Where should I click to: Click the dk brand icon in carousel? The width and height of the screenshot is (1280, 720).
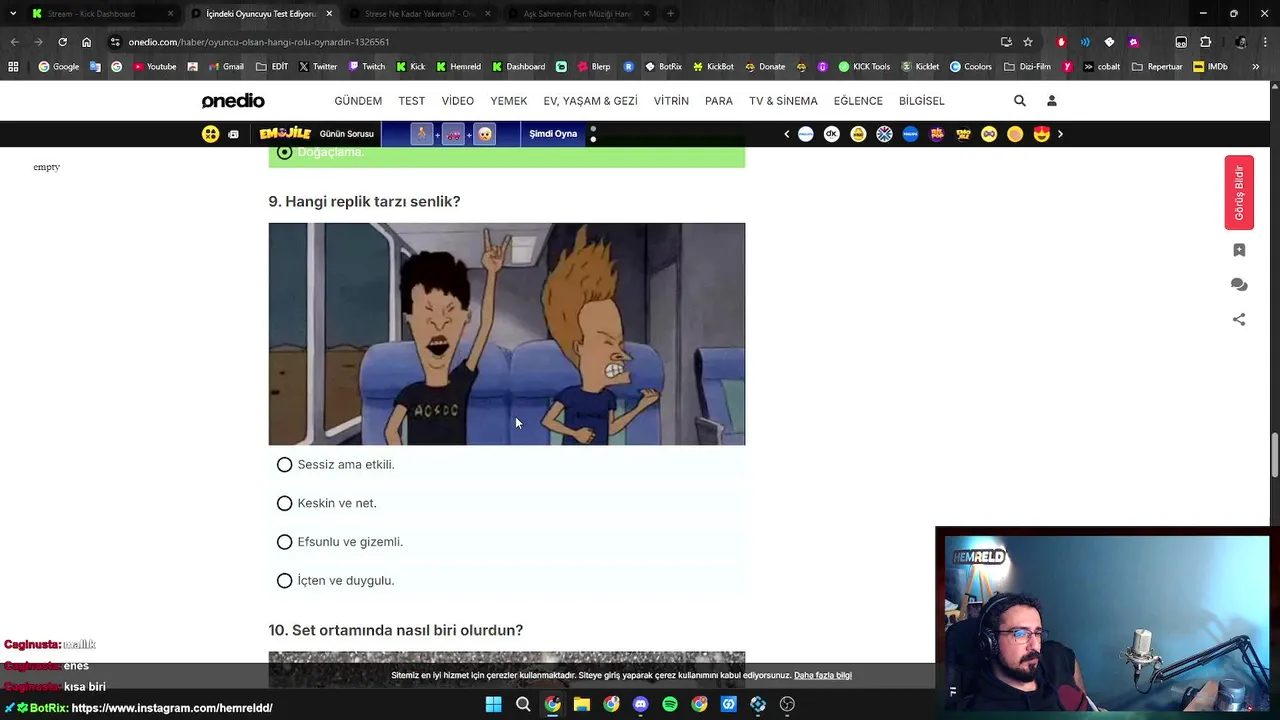(832, 134)
